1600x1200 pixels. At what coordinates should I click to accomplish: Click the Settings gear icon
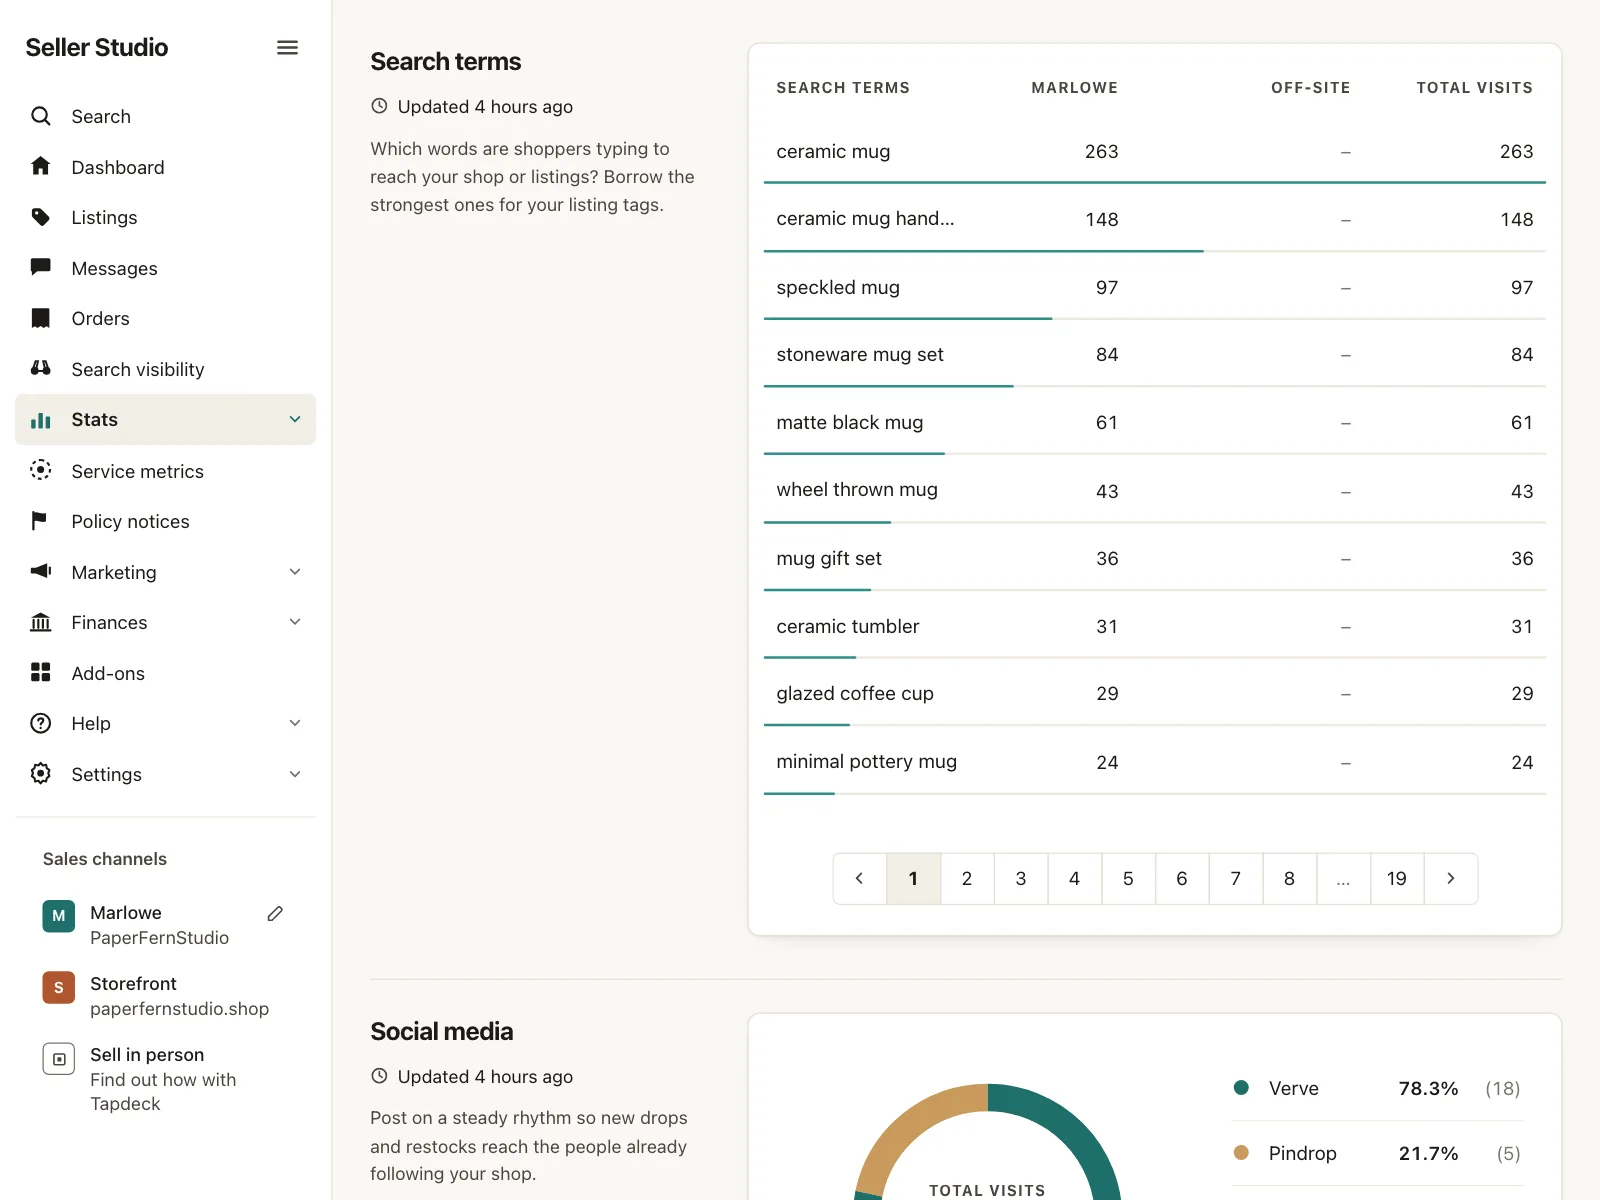41,774
